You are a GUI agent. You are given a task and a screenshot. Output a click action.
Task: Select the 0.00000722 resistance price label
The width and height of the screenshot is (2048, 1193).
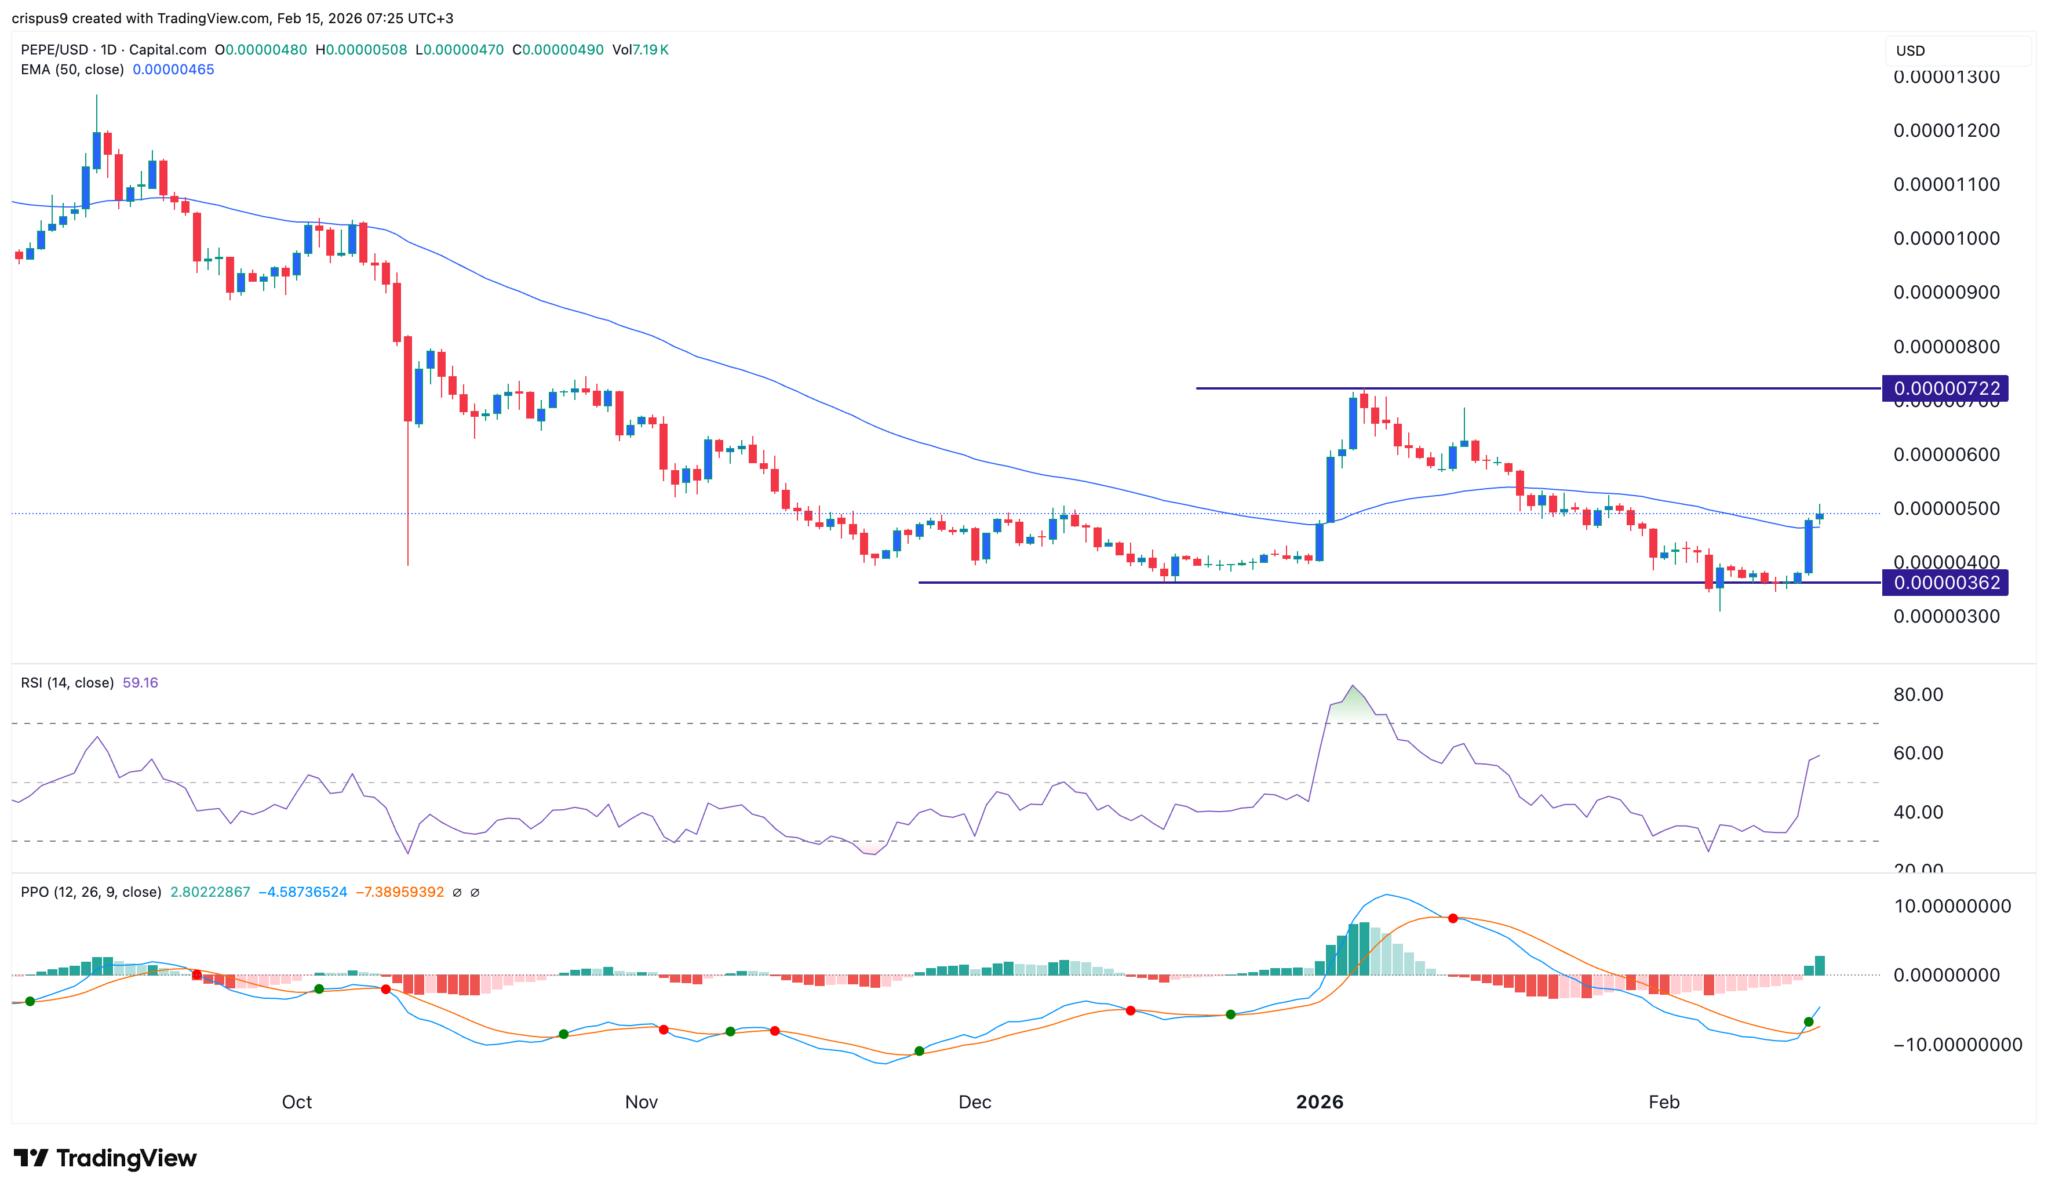pos(1946,388)
